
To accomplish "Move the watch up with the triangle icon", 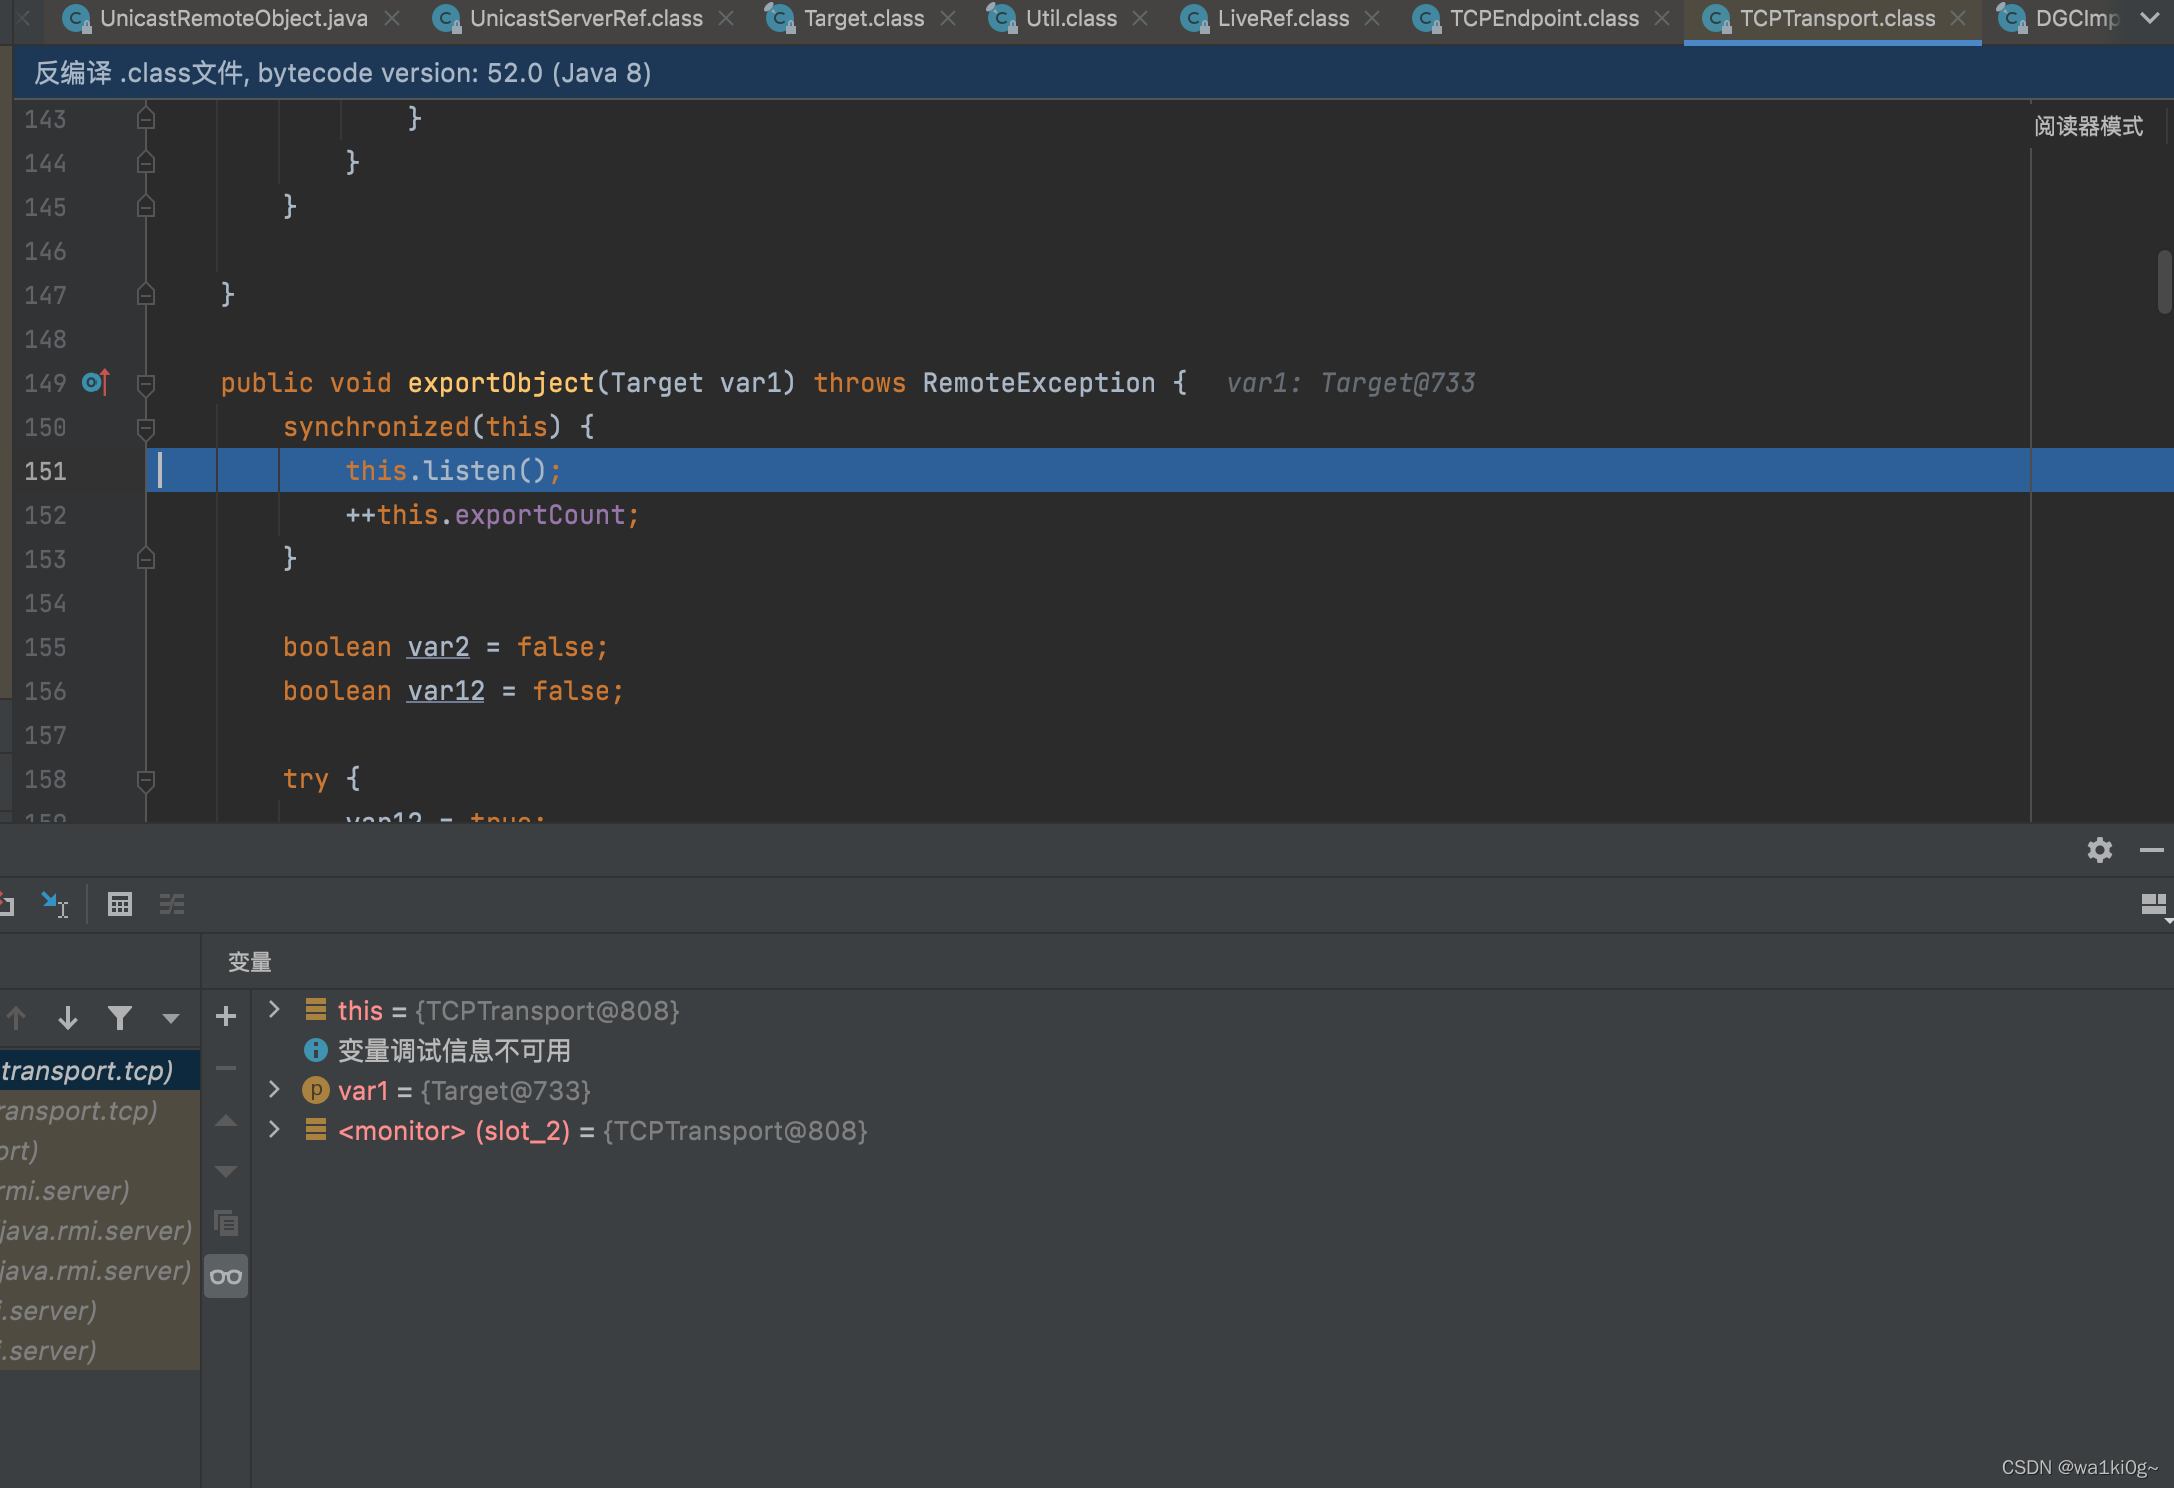I will tap(226, 1121).
